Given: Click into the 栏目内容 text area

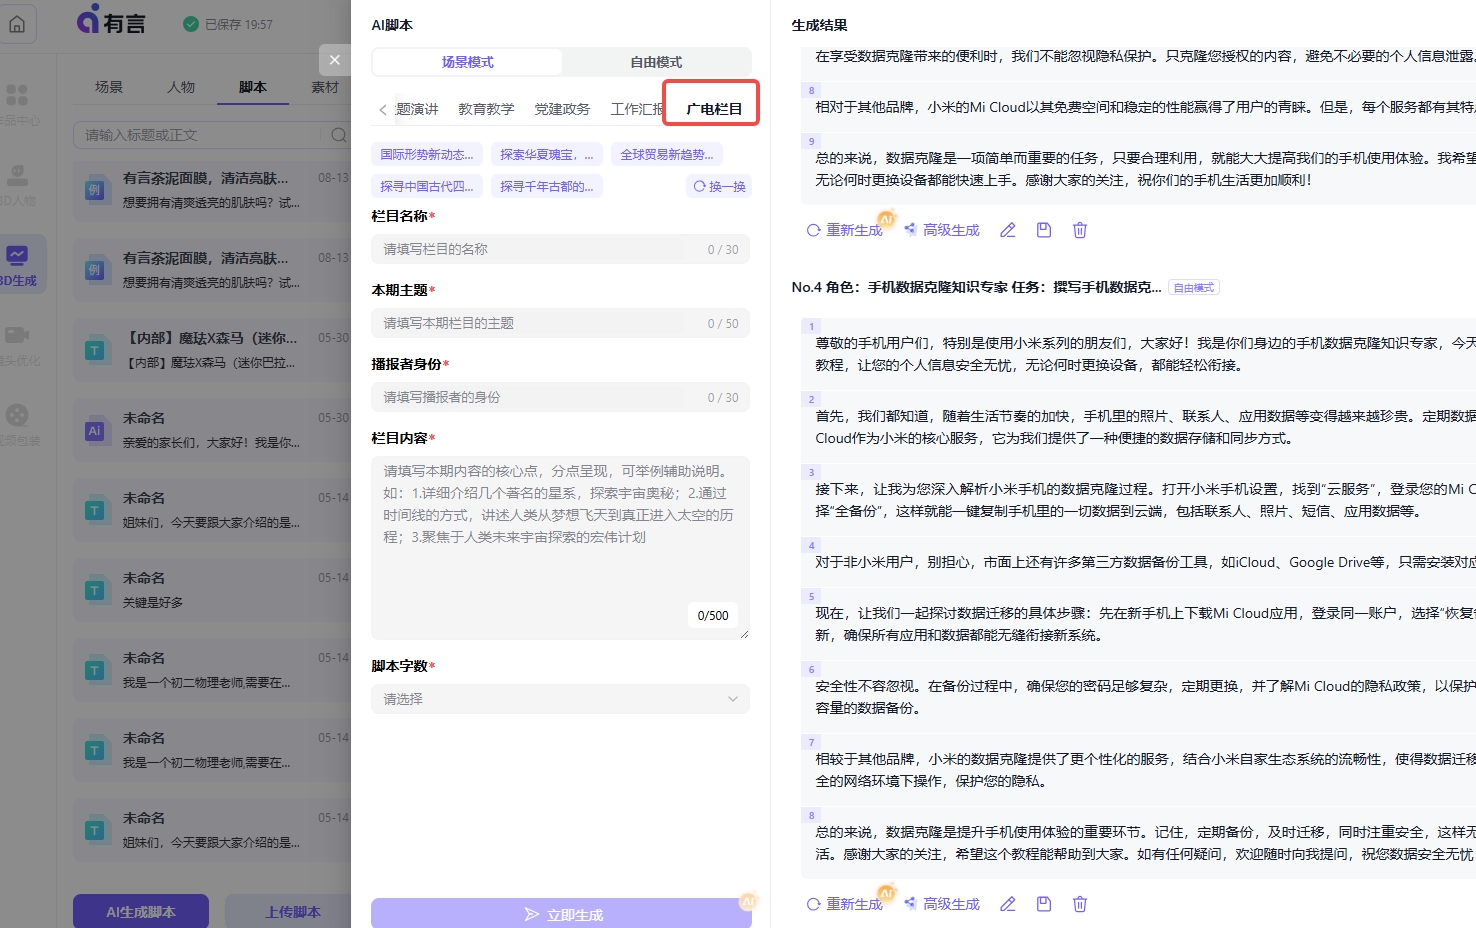Looking at the screenshot, I should pos(560,547).
